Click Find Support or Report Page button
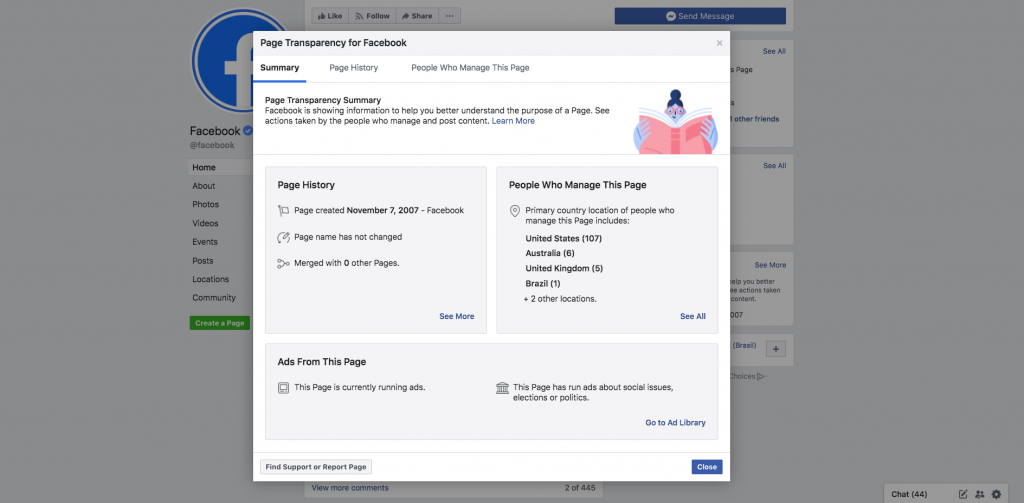The width and height of the screenshot is (1024, 503). (316, 467)
